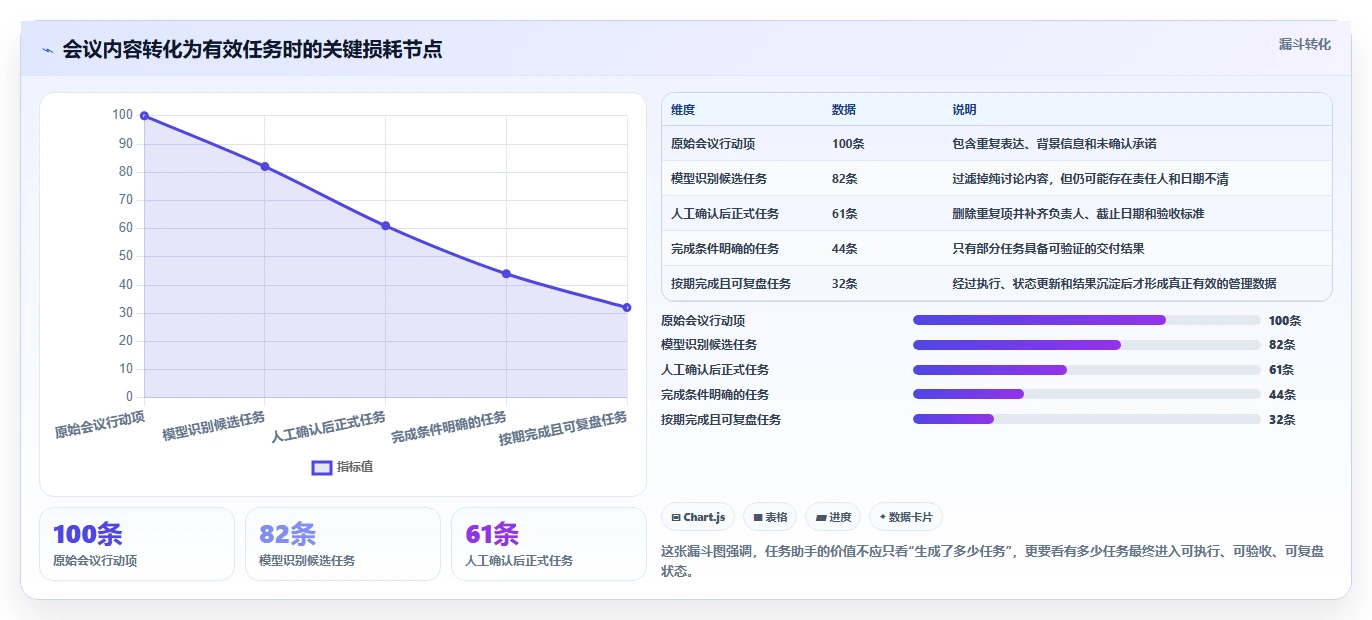
Task: Click the description 包含重复表达、背景信息和未确认承诺
Action: point(1055,144)
